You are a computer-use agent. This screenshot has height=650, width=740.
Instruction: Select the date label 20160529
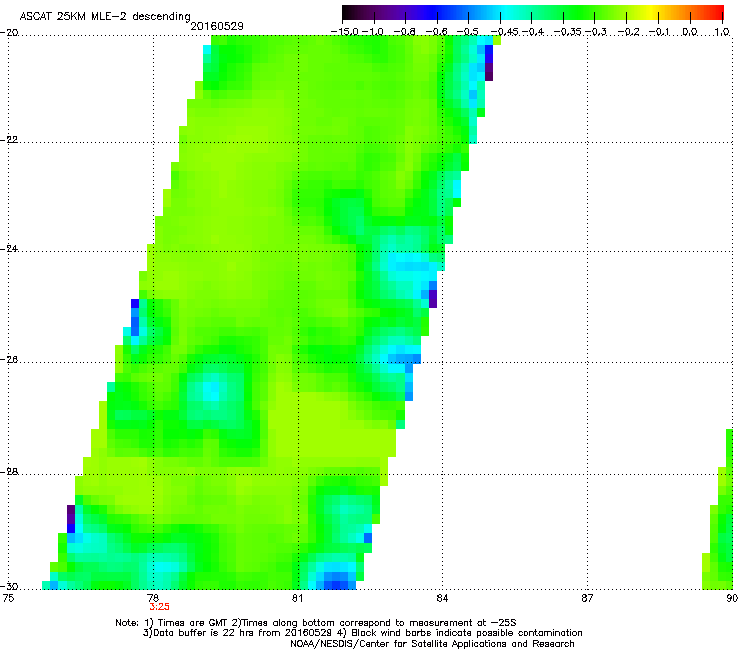[x=217, y=26]
